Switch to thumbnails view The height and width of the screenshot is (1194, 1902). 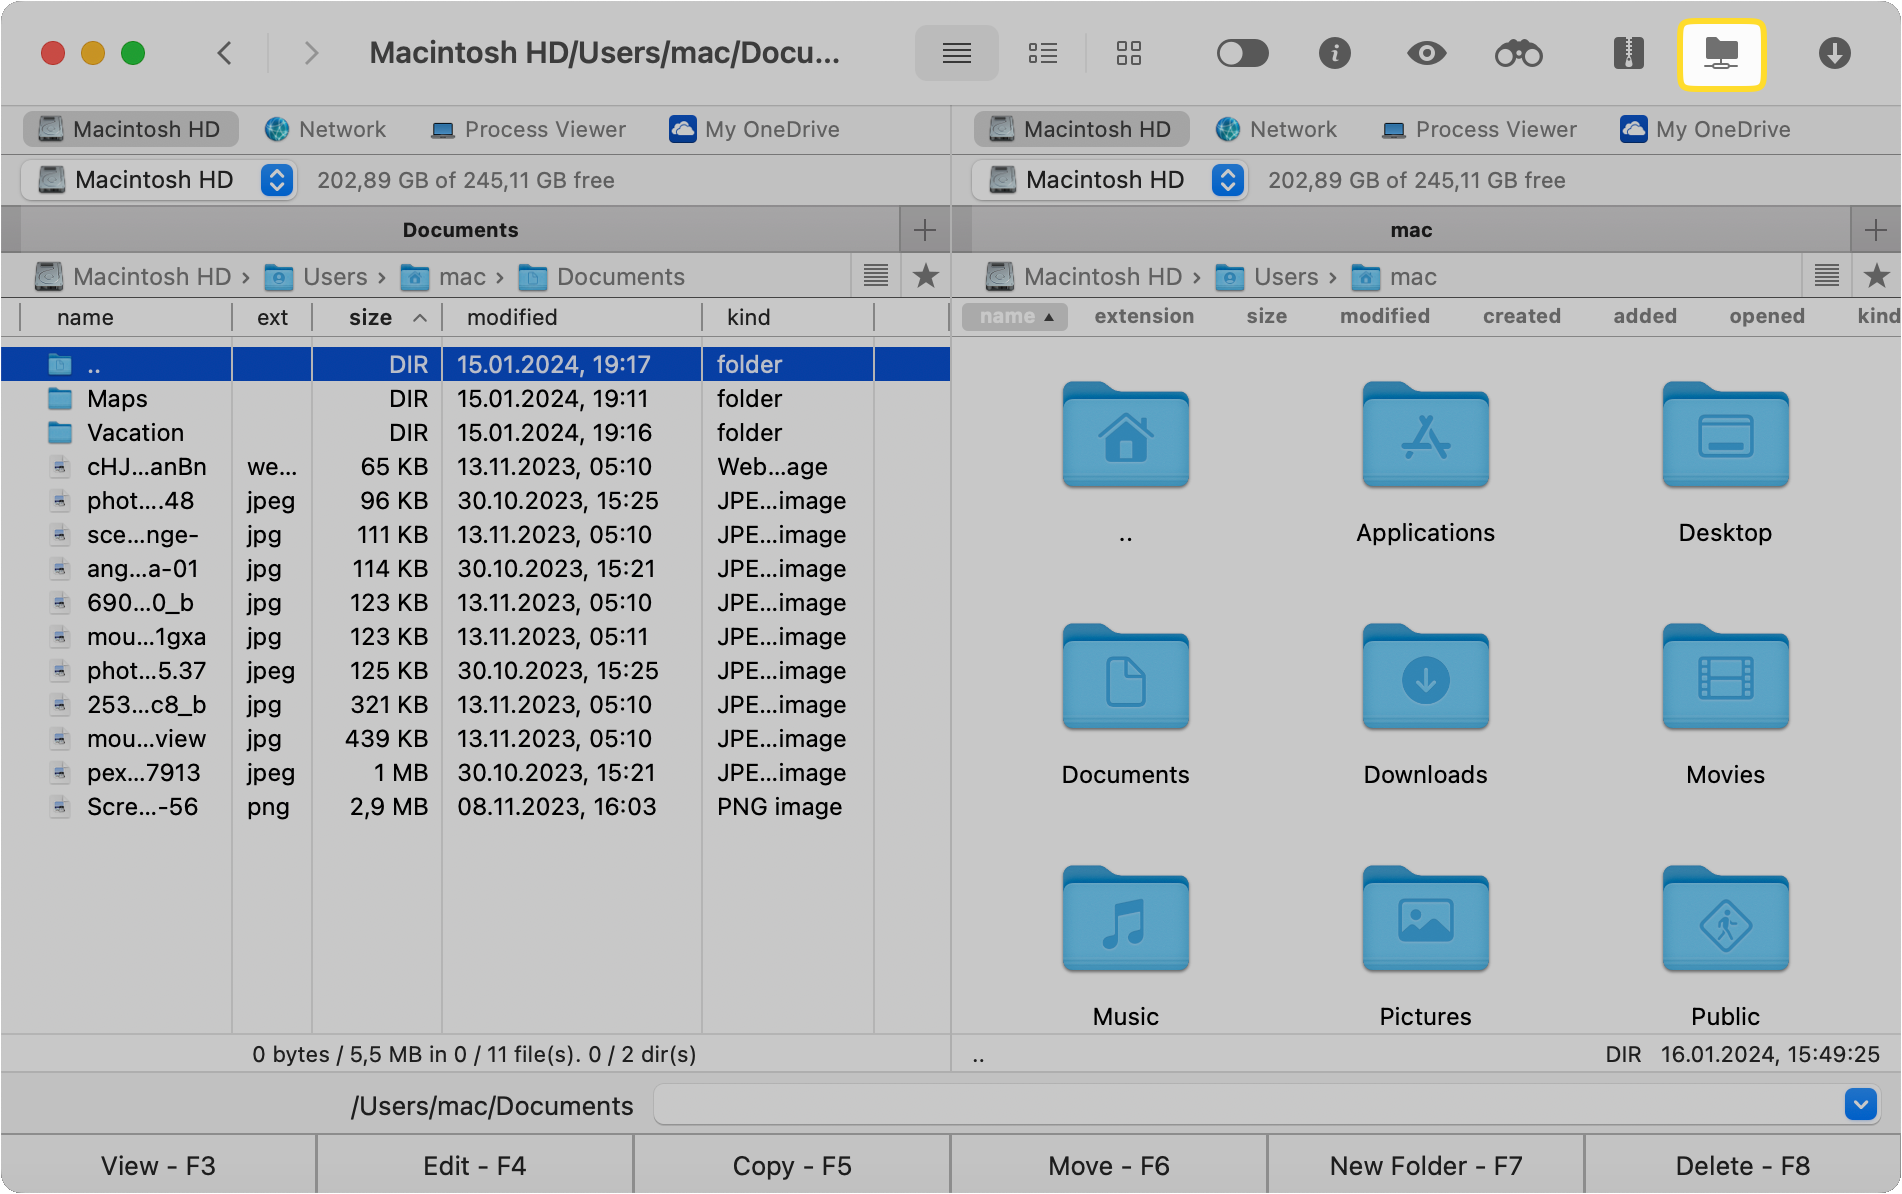(x=1128, y=53)
